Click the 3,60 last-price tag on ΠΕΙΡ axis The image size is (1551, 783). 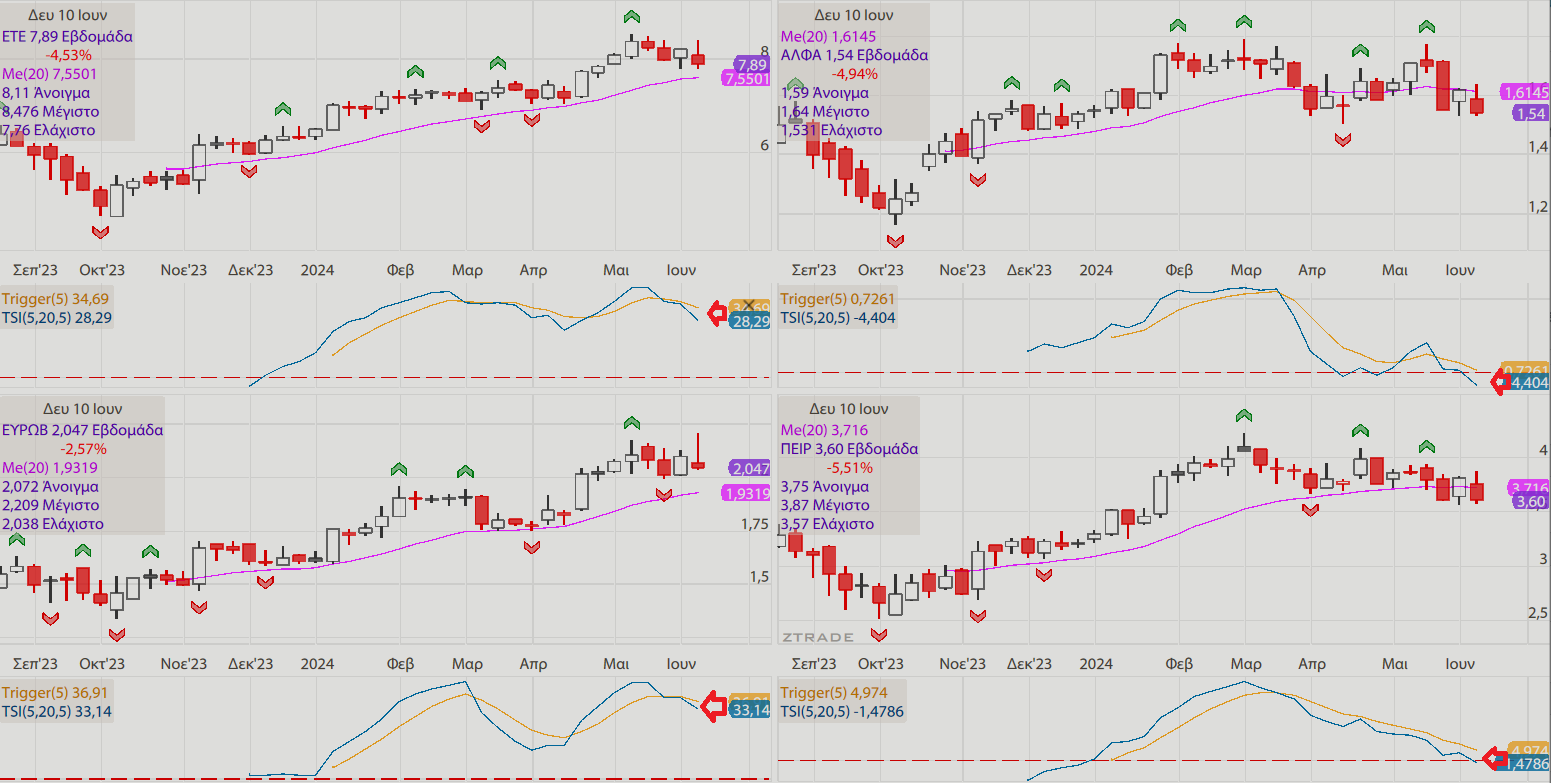(x=1531, y=501)
